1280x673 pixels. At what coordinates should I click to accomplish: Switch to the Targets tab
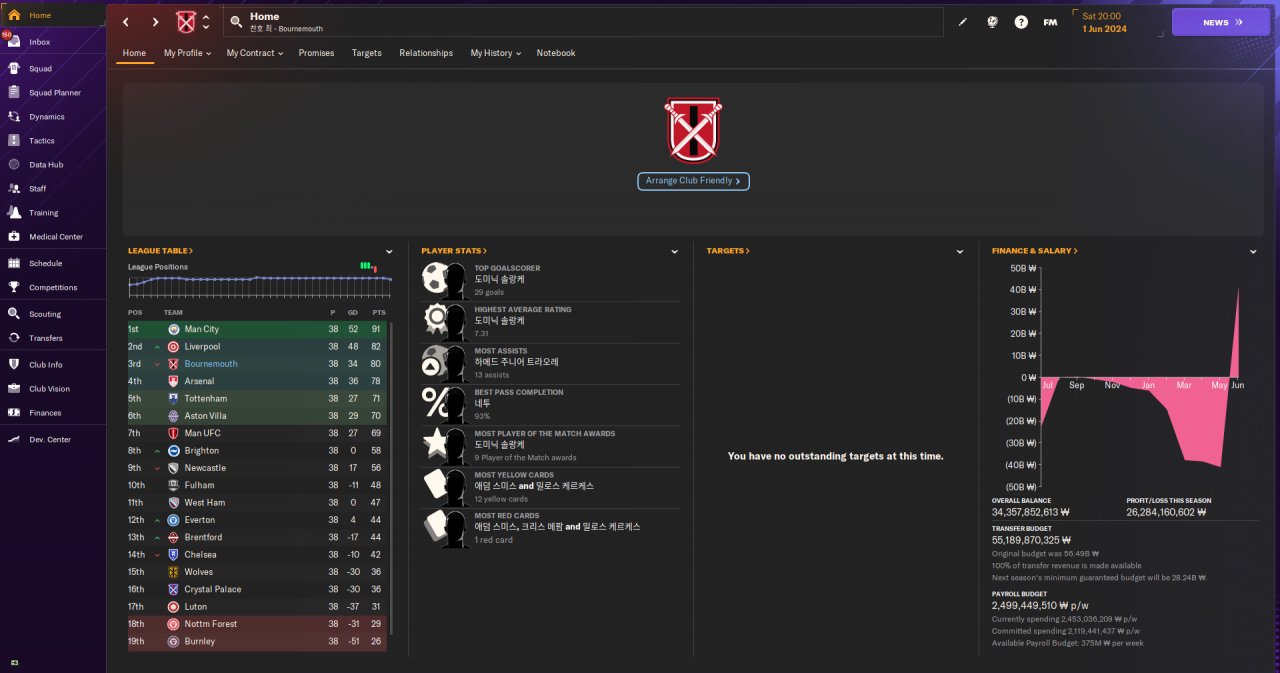(x=367, y=53)
